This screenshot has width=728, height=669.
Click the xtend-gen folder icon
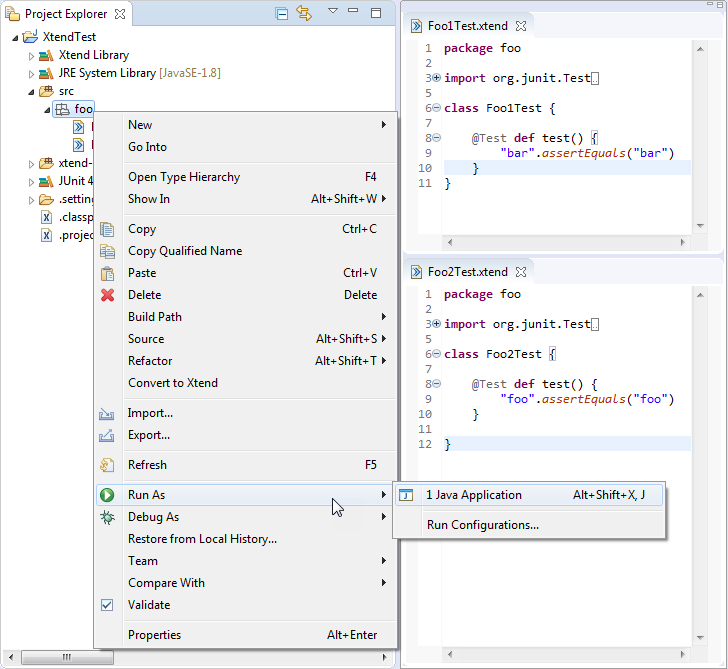coord(46,163)
